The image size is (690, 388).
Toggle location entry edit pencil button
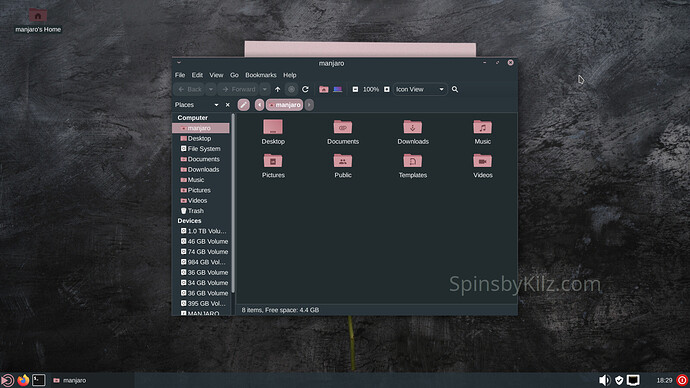coord(243,105)
